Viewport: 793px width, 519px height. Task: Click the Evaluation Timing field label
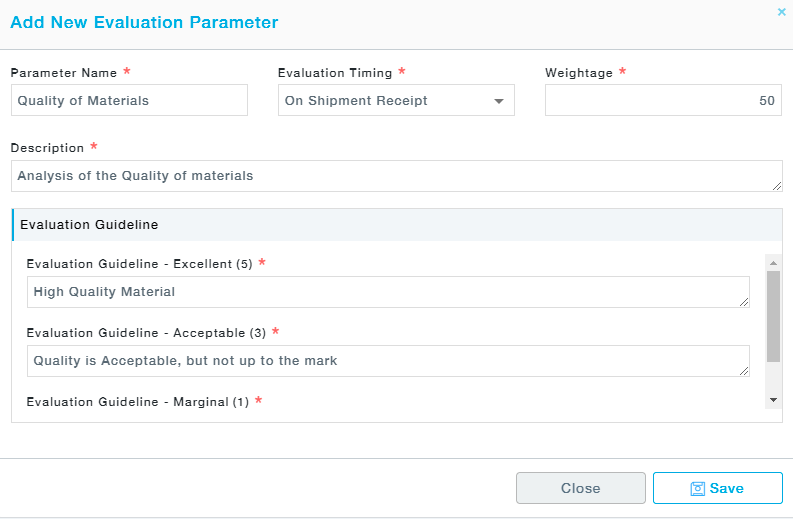coord(335,73)
